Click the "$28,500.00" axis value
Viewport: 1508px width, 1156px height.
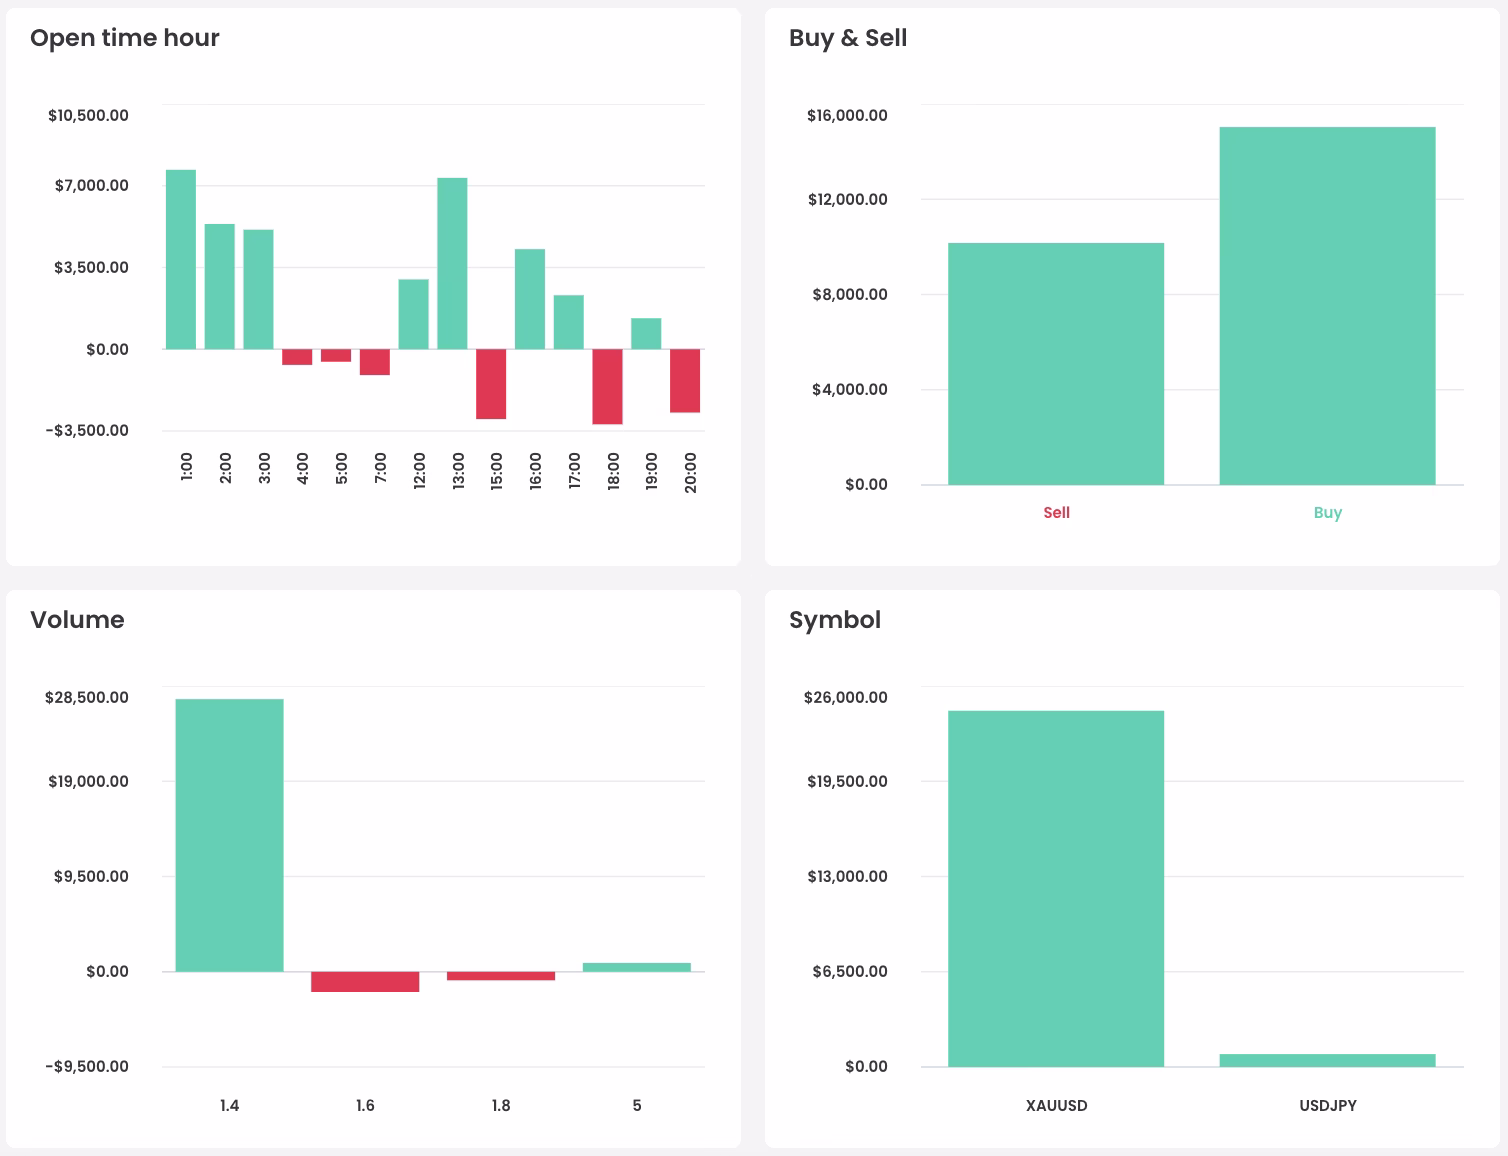87,697
